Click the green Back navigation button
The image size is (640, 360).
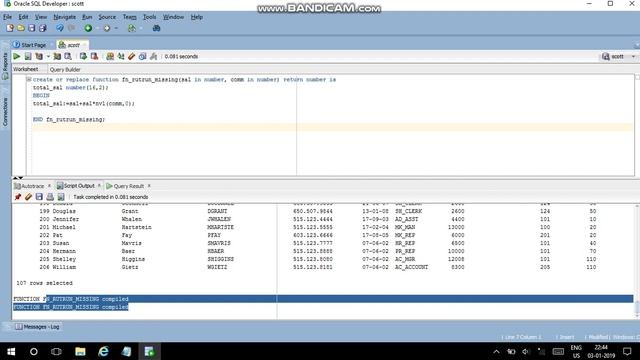(x=88, y=28)
